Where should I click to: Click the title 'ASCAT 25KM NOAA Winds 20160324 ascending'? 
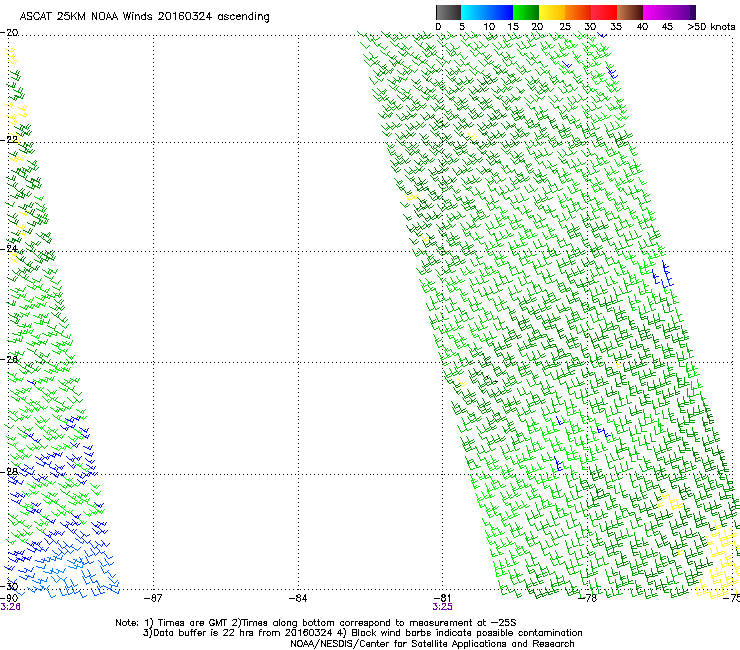coord(144,17)
